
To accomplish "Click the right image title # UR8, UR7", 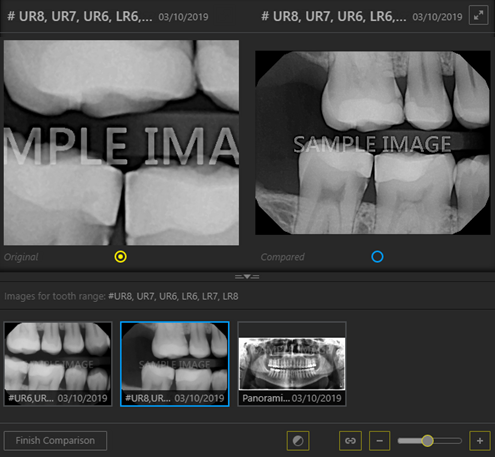I will [334, 16].
